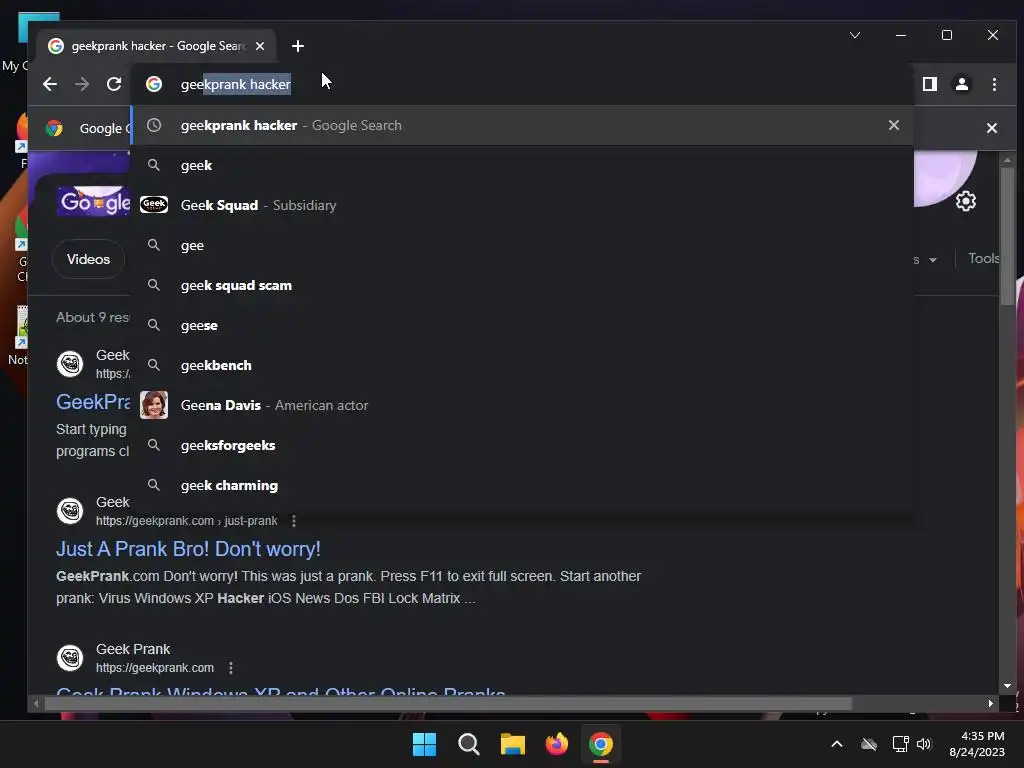
Task: Choose the 'geekbench' suggestion
Action: (522, 365)
